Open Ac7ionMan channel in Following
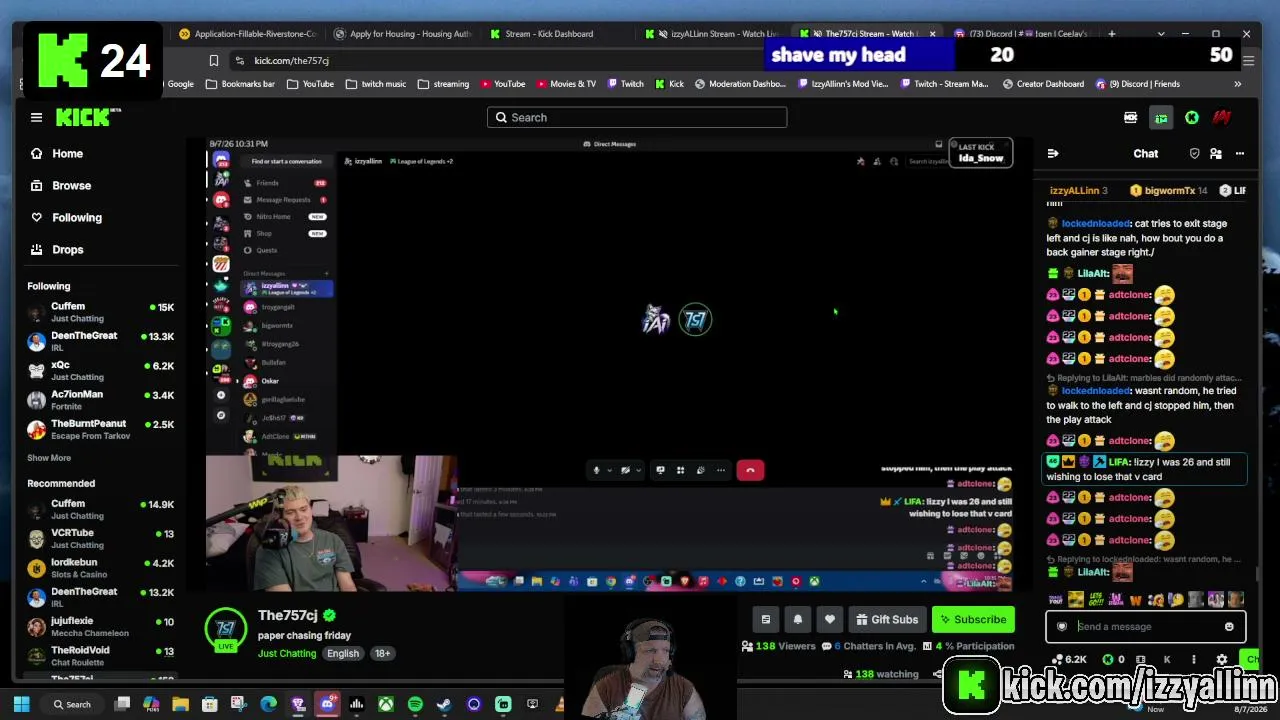 pyautogui.click(x=100, y=400)
